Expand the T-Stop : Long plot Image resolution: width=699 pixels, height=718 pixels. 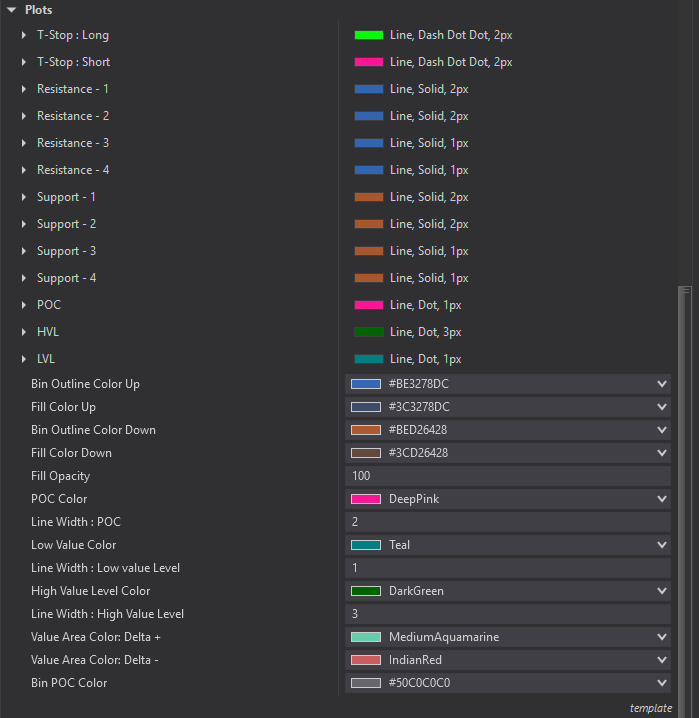click(x=24, y=35)
